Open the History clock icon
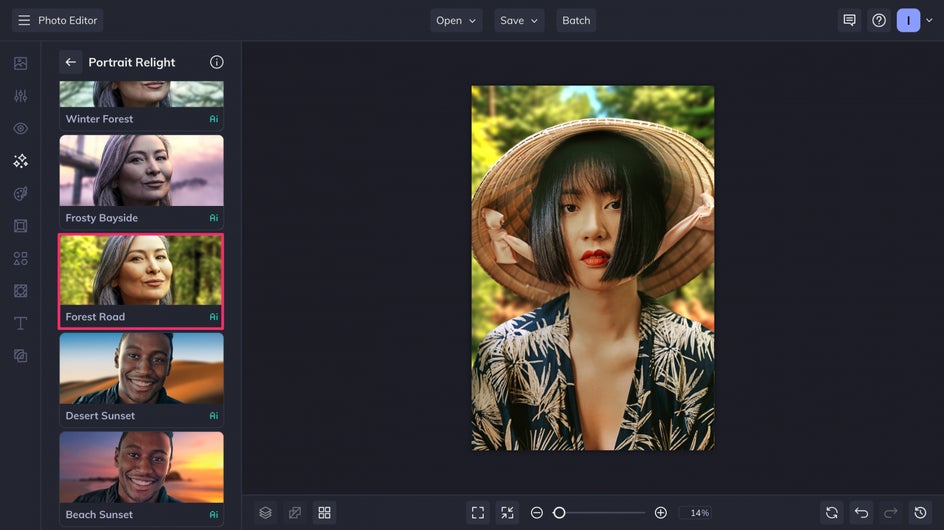 (921, 513)
